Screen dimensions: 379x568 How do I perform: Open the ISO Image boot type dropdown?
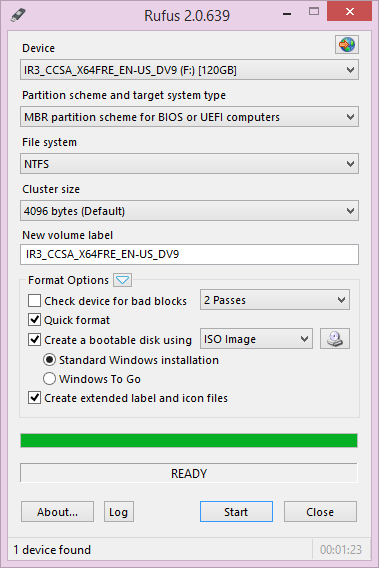pyautogui.click(x=257, y=339)
